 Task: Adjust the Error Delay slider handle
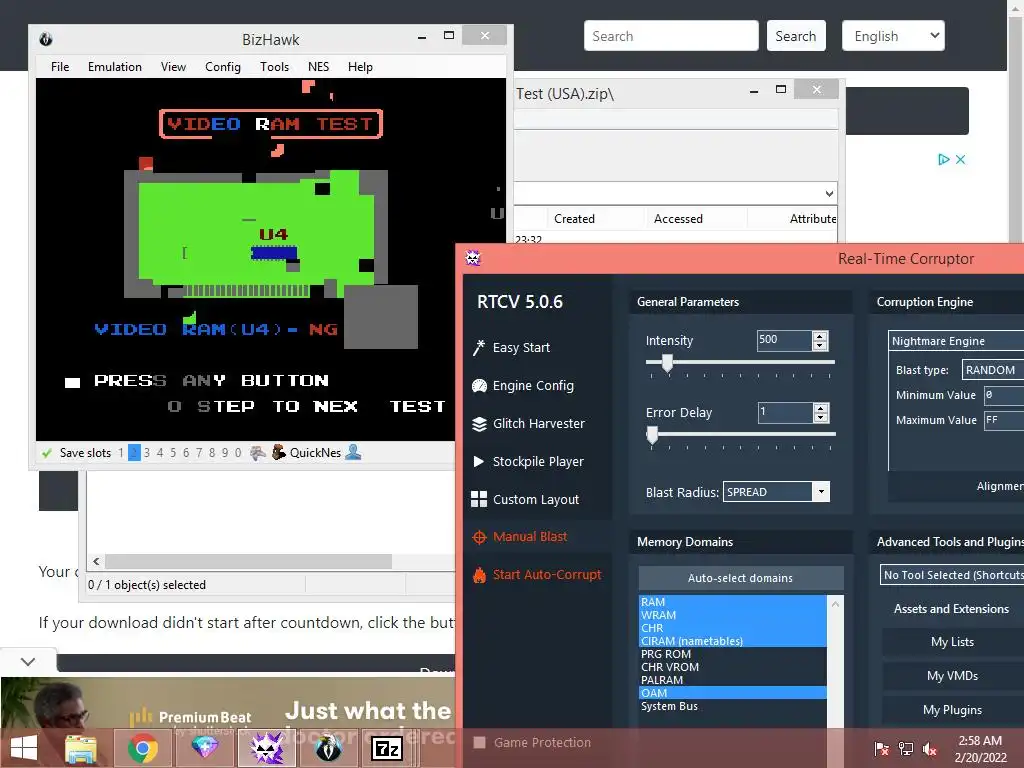click(652, 435)
